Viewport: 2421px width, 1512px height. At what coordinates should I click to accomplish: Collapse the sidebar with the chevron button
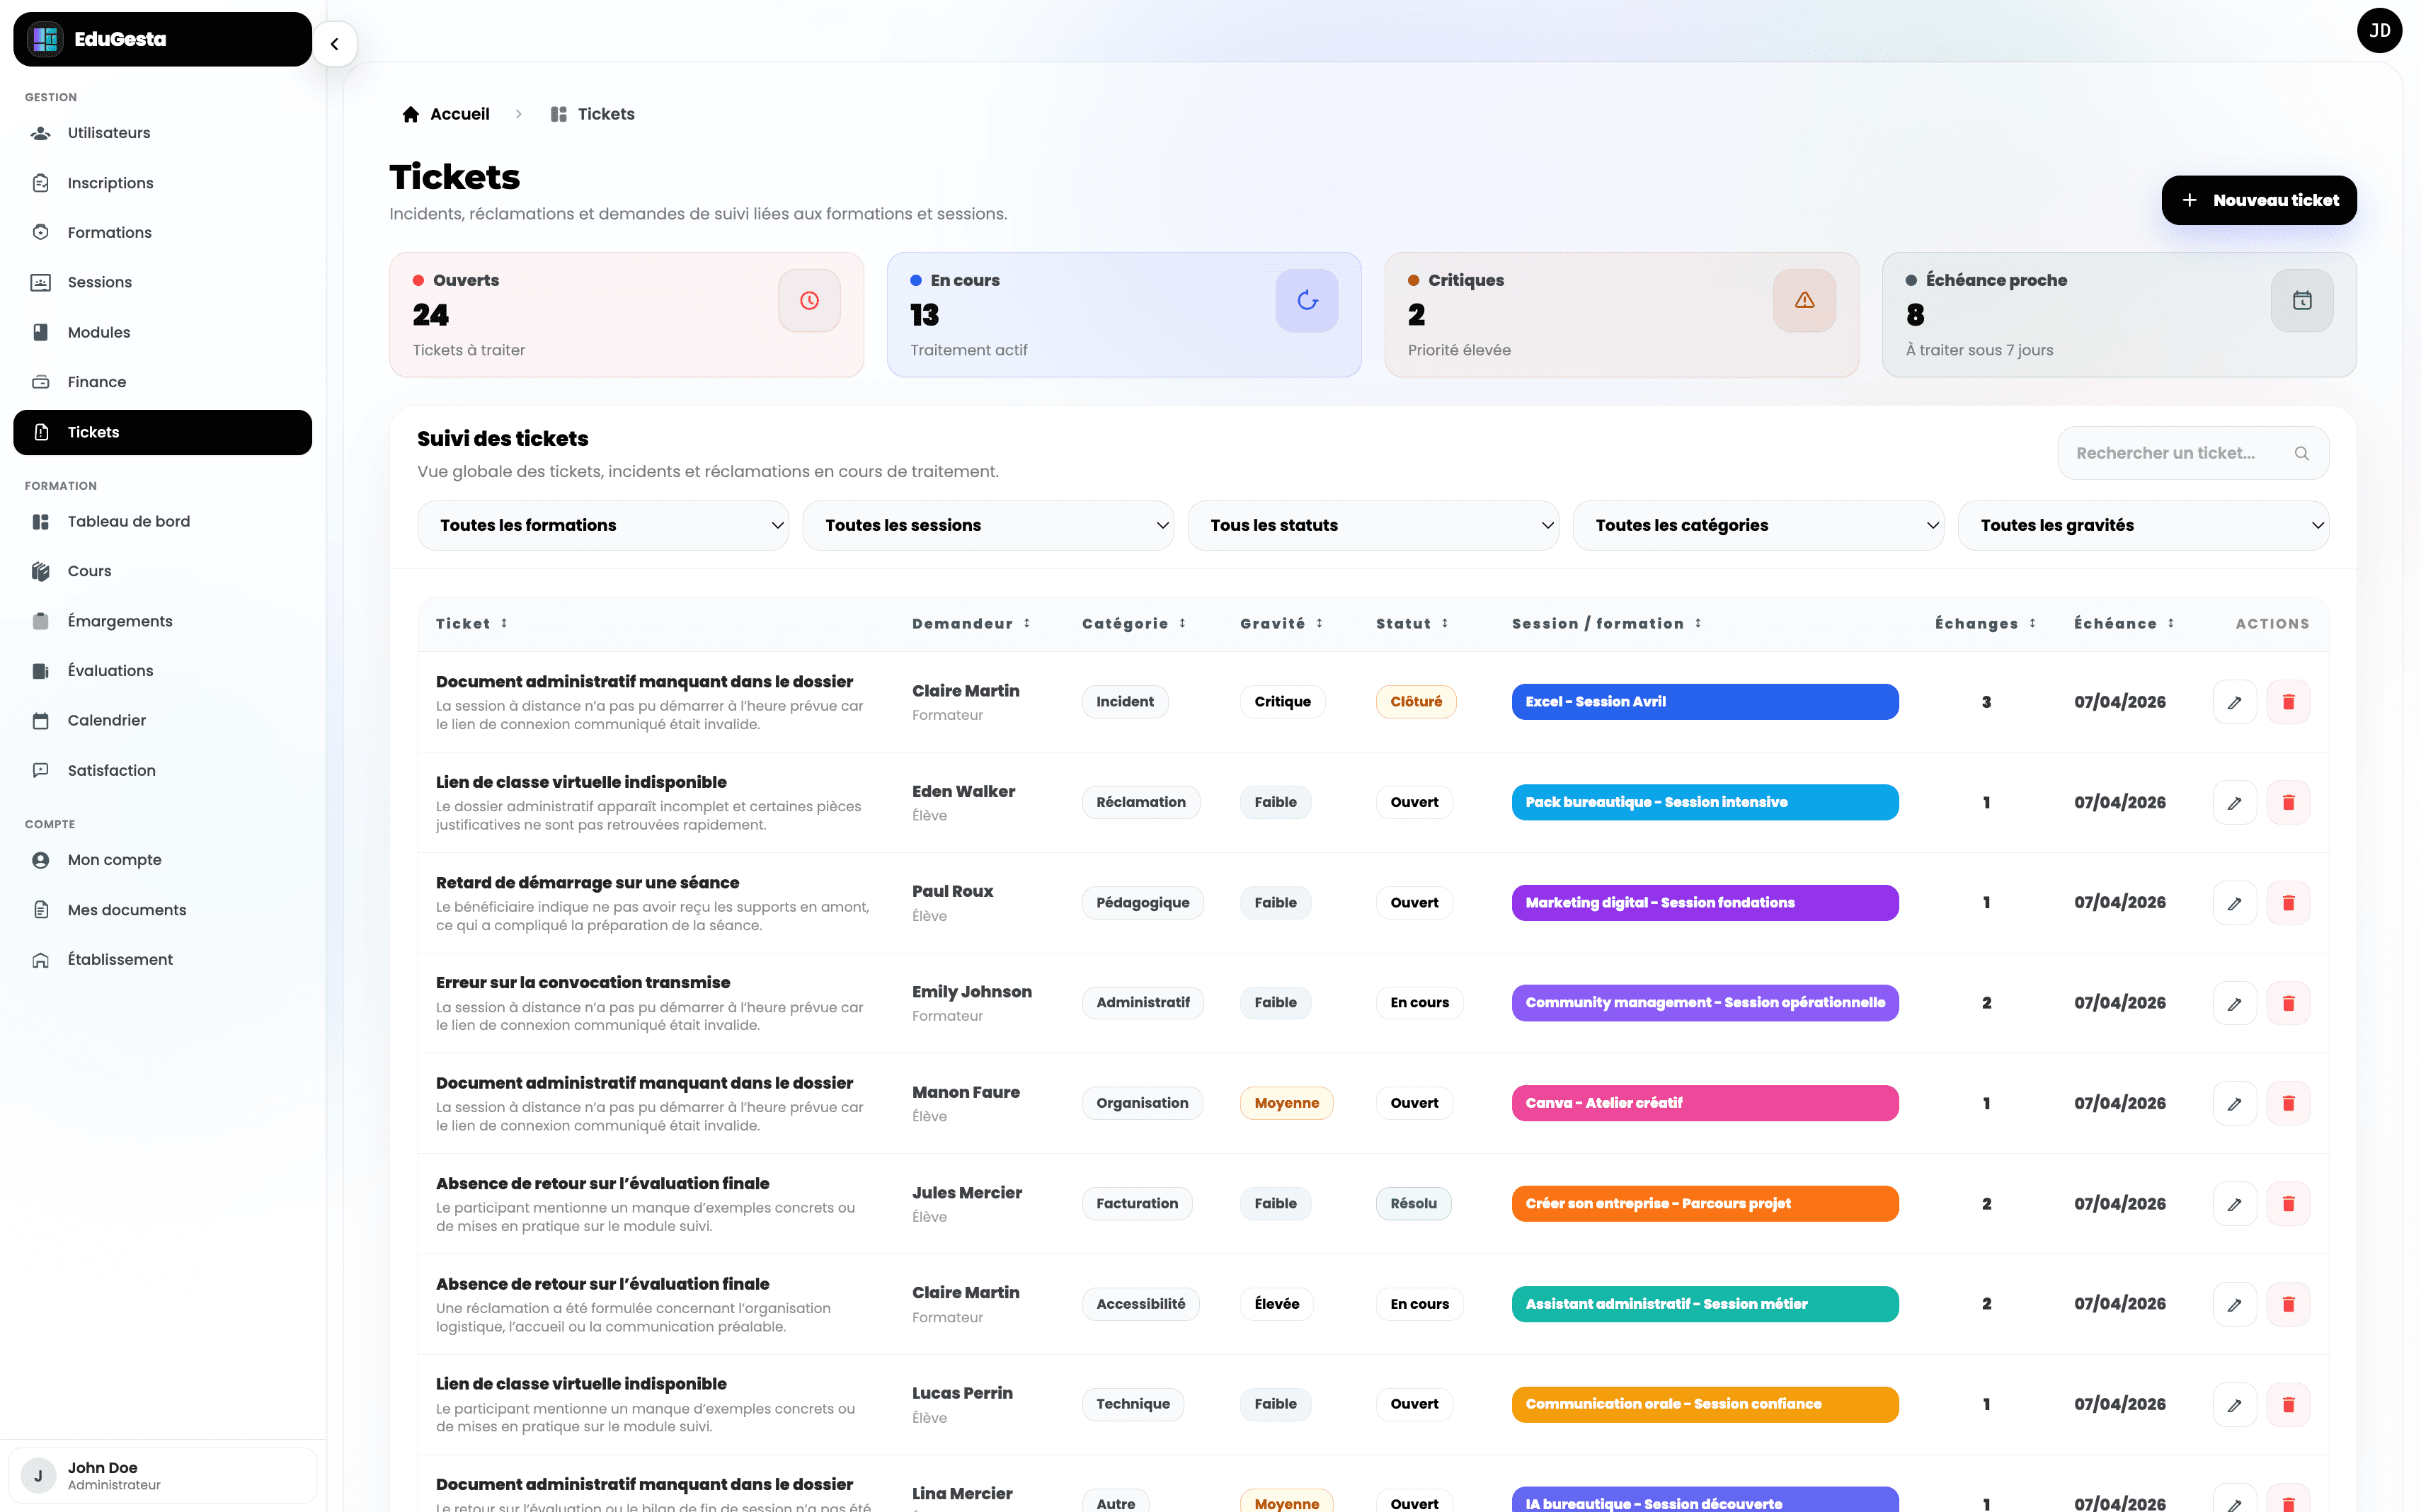(x=335, y=44)
